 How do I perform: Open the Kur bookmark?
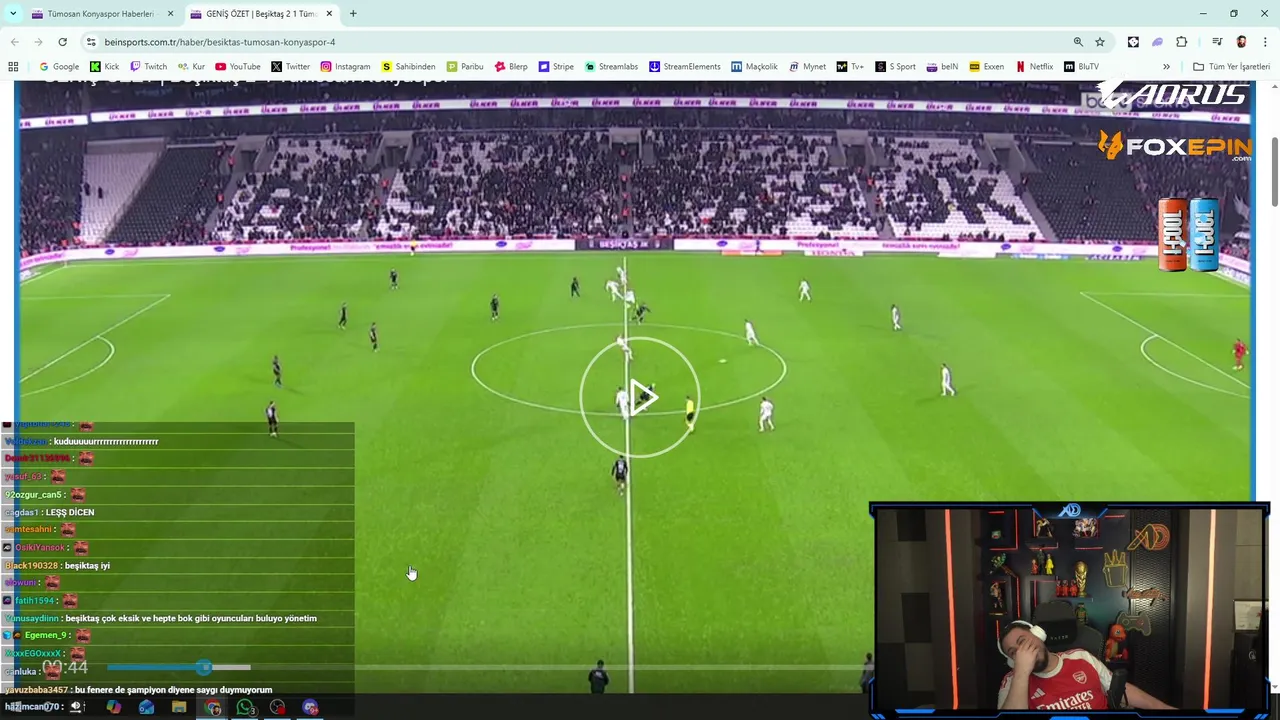[x=191, y=67]
